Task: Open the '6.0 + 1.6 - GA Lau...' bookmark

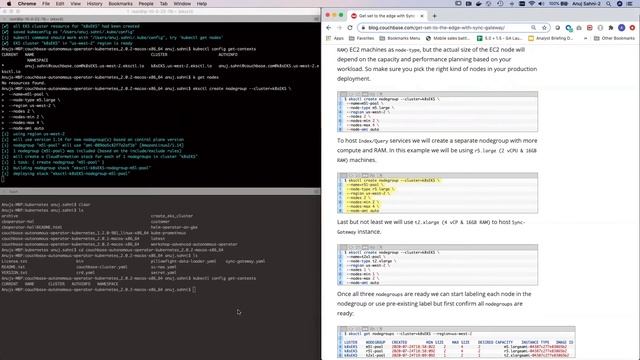Action: pyautogui.click(x=499, y=38)
